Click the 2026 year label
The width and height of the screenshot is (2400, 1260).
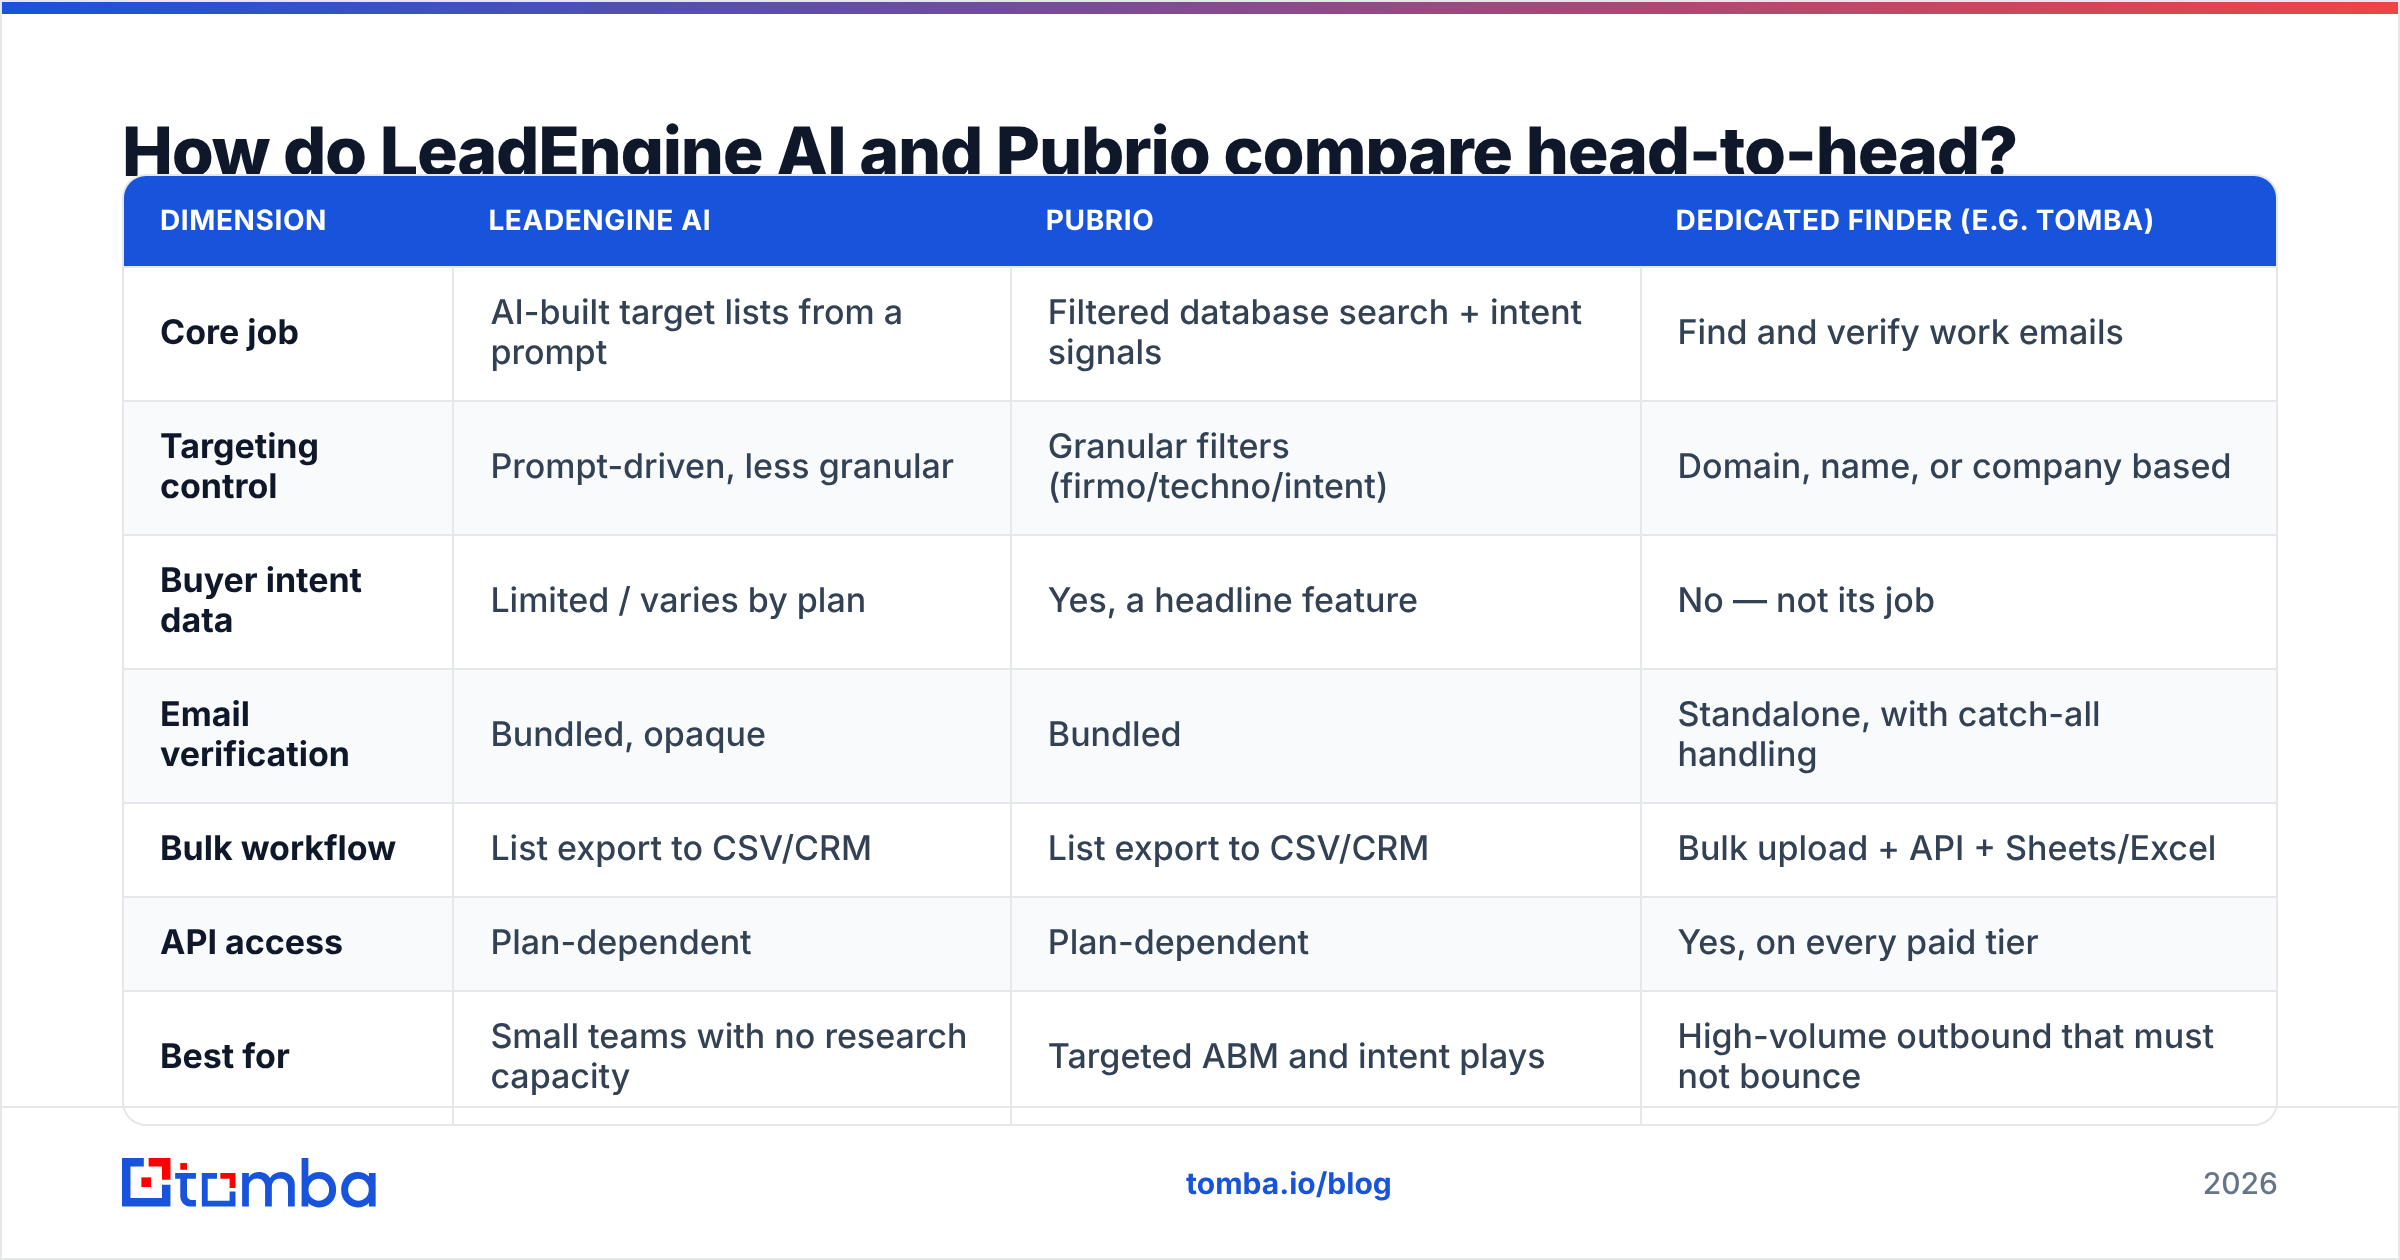point(2240,1184)
